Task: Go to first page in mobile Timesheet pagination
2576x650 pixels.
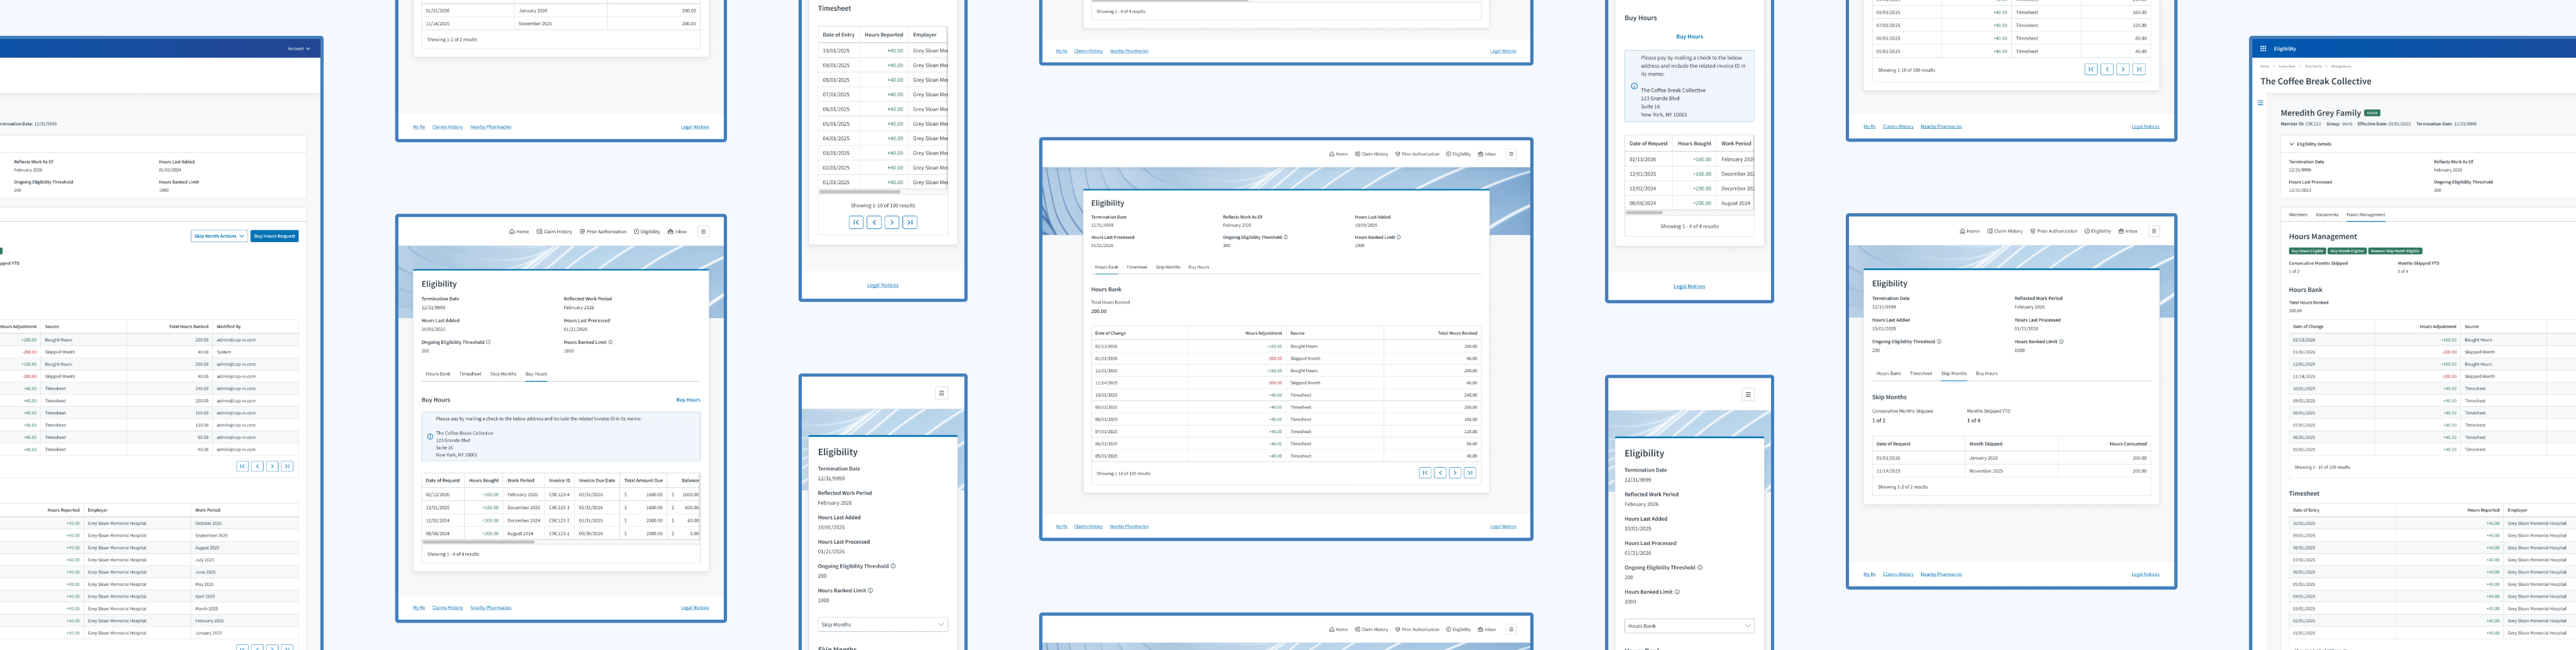Action: 856,222
